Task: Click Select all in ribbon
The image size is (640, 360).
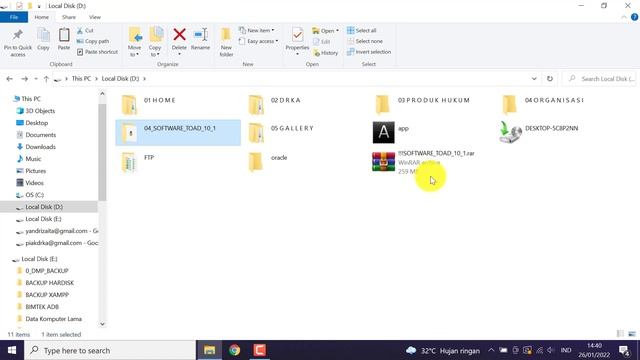Action: click(x=362, y=30)
